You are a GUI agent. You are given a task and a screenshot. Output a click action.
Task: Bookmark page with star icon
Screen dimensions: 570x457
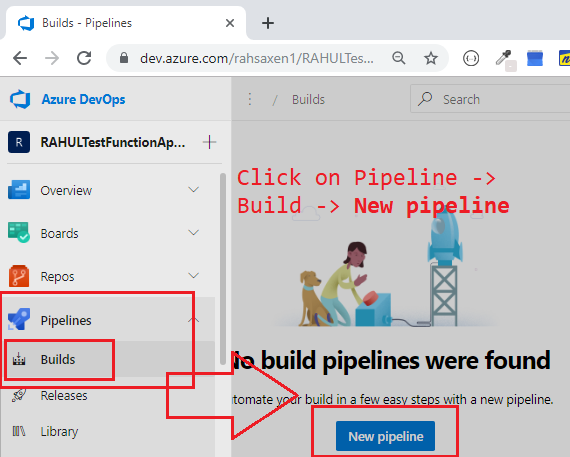[431, 58]
